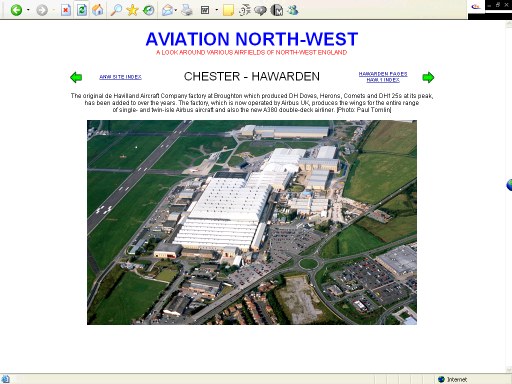Expand the Mail dropdown arrow
Image resolution: width=512 pixels, height=384 pixels.
176,10
